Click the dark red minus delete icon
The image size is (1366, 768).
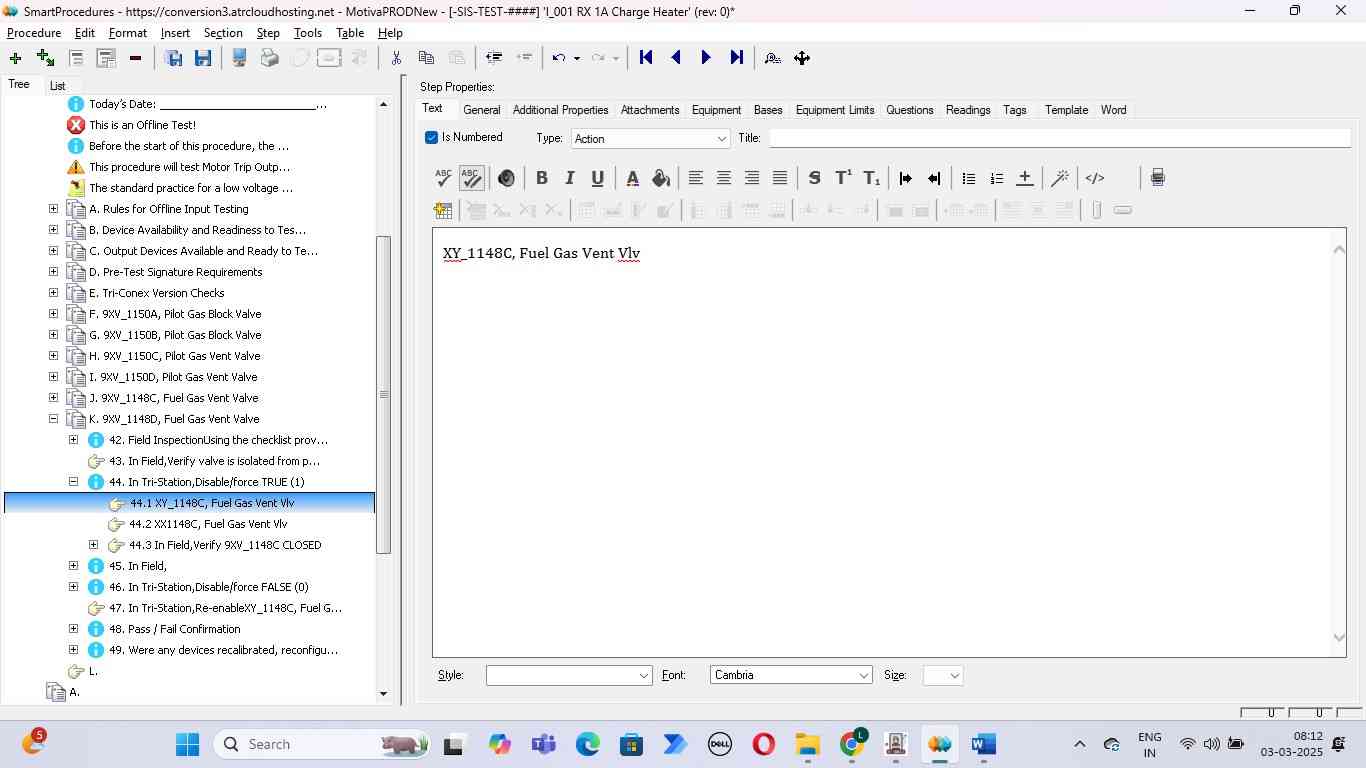135,58
